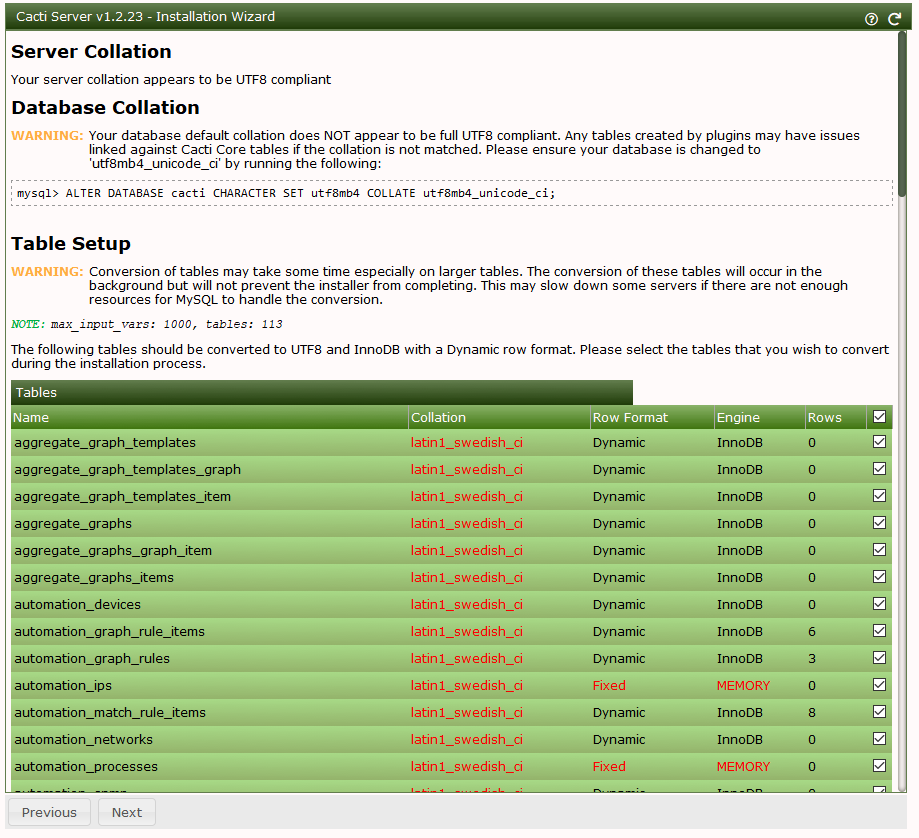Click the Previous button
The height and width of the screenshot is (838, 919).
click(49, 812)
